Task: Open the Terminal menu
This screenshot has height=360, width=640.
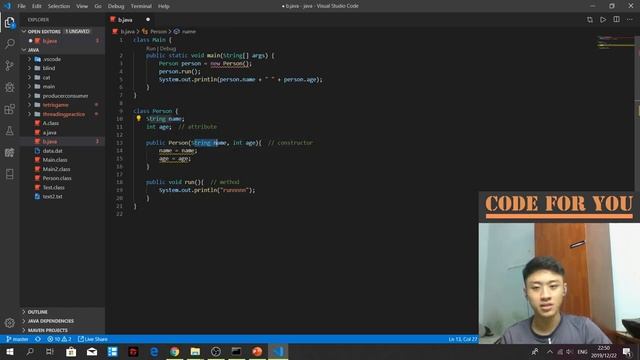Action: click(x=141, y=6)
